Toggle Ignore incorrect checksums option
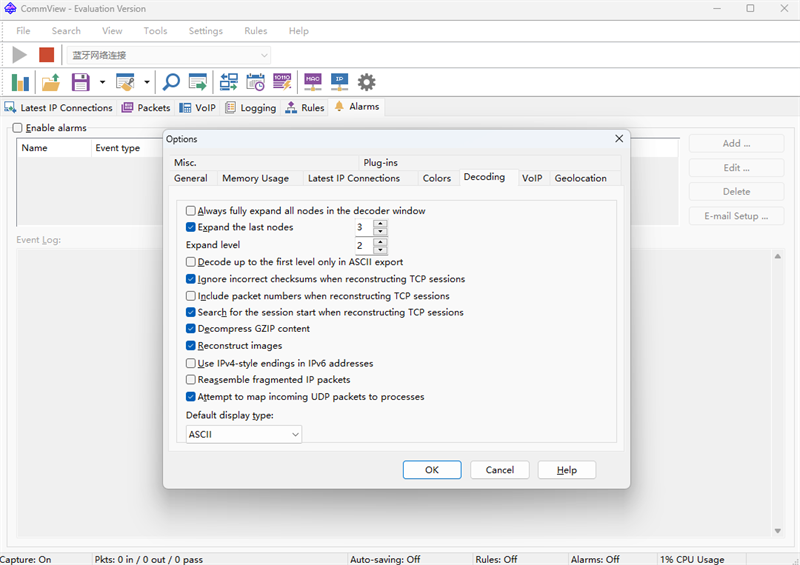800x565 pixels. tap(191, 279)
